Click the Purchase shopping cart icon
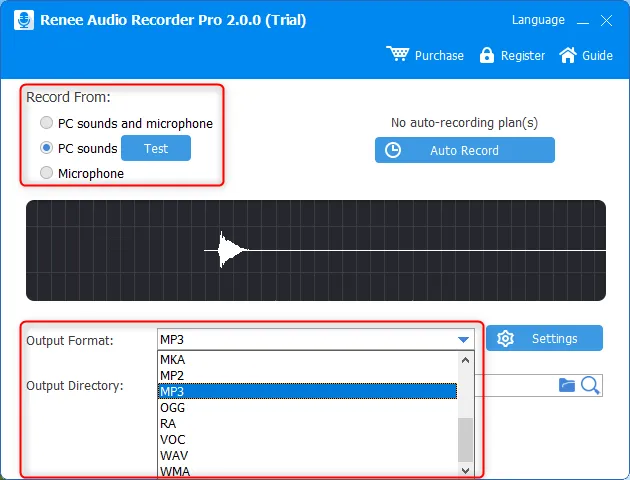630x480 pixels. click(x=397, y=54)
